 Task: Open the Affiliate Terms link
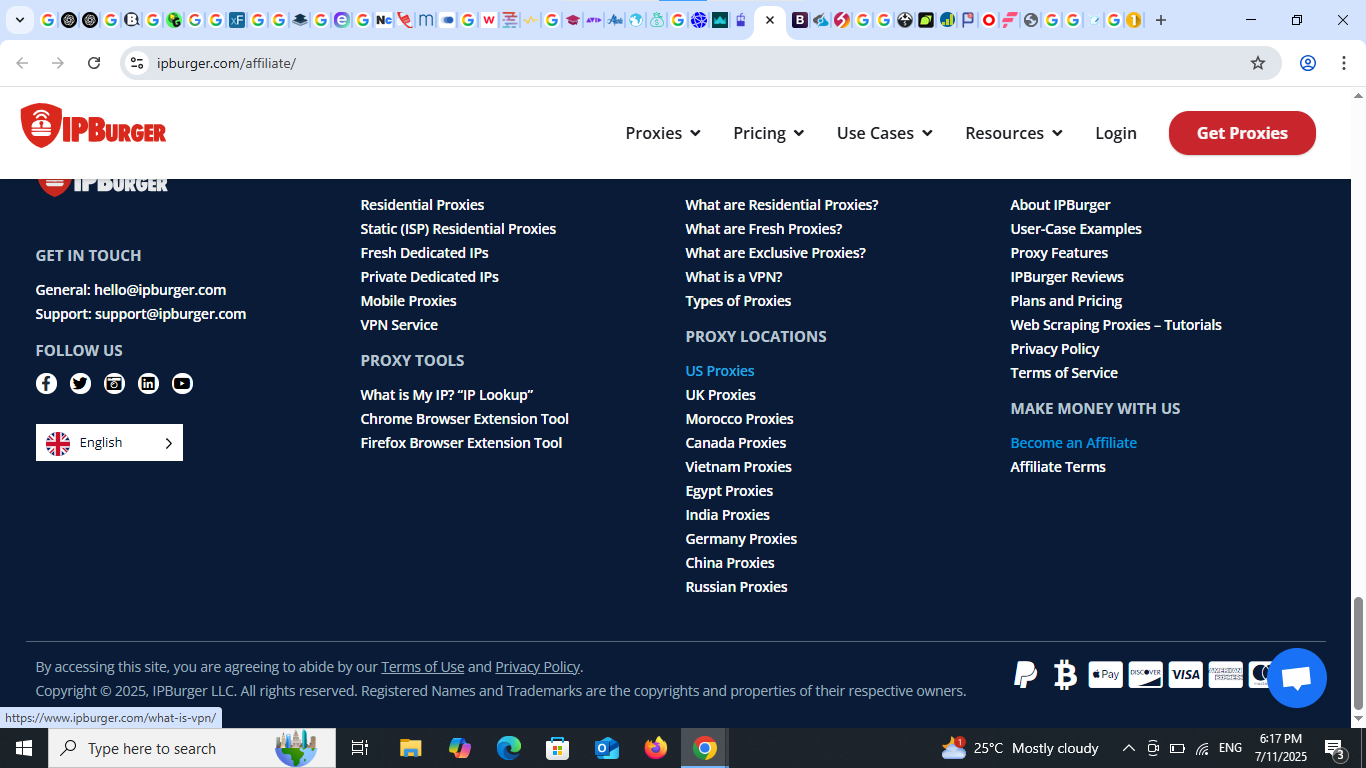tap(1058, 467)
